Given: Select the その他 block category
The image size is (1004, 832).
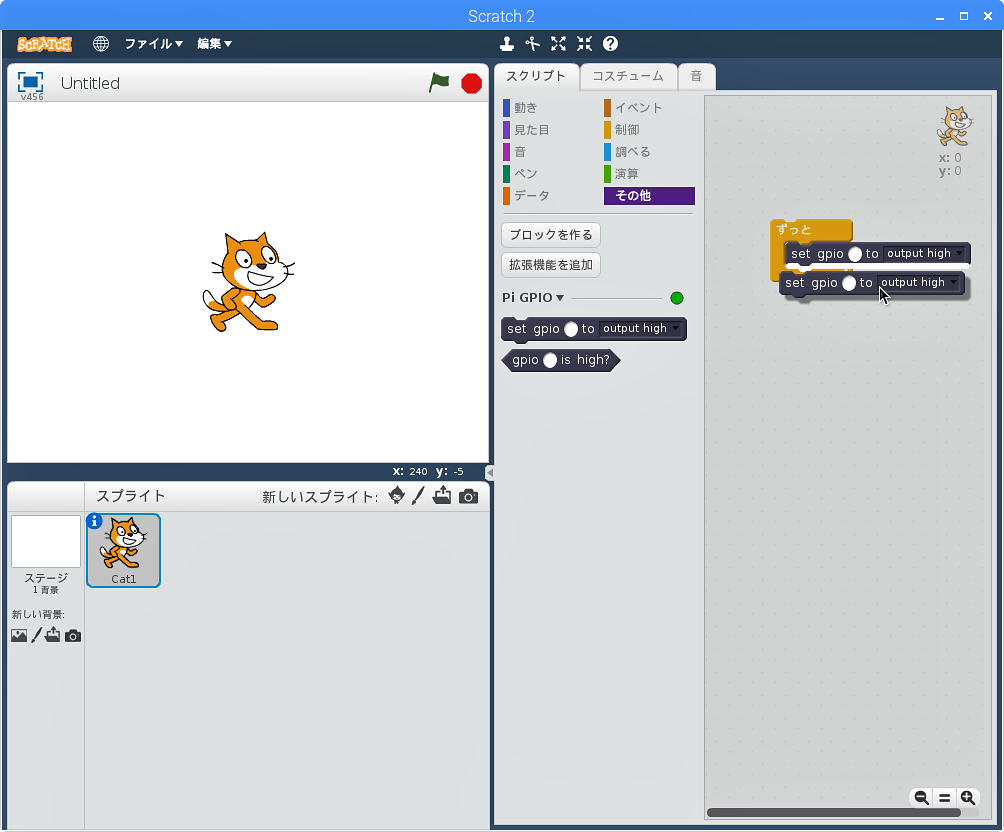Looking at the screenshot, I should click(x=649, y=195).
